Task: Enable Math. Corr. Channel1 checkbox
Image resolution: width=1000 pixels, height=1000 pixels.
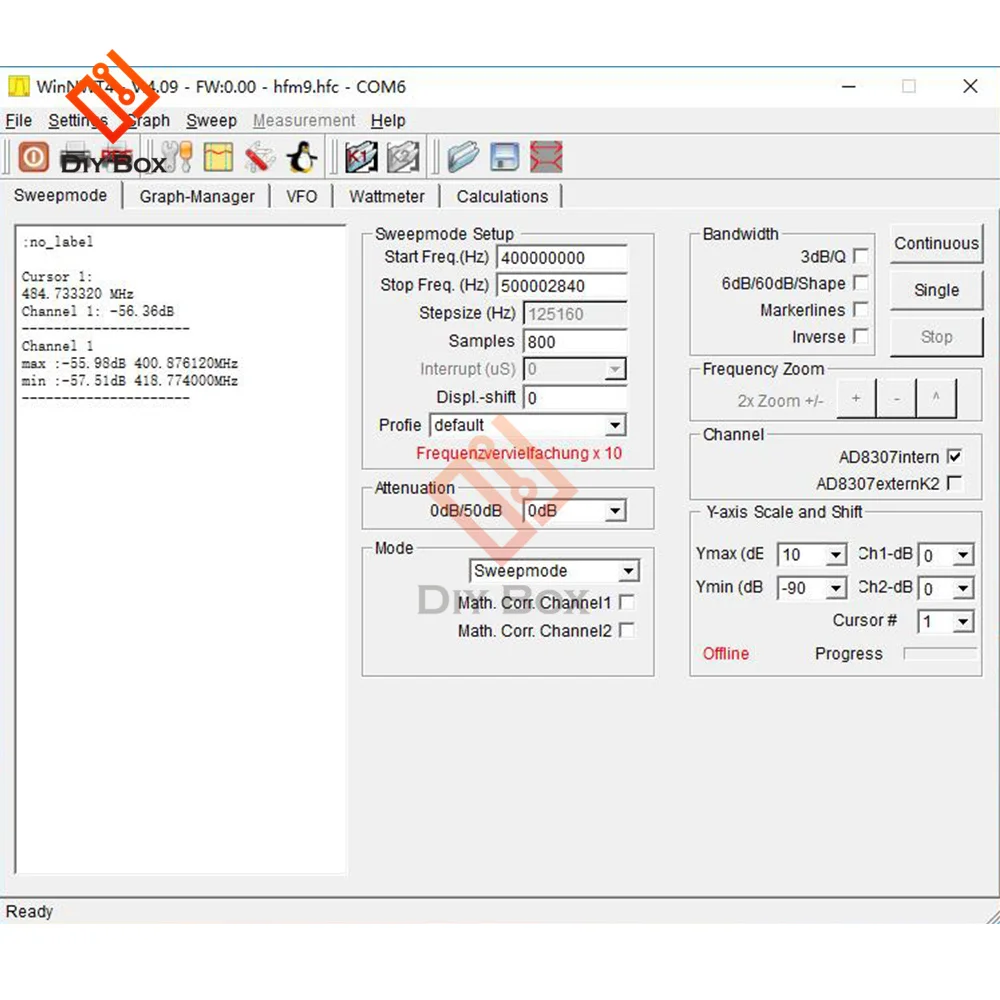Action: click(x=627, y=603)
